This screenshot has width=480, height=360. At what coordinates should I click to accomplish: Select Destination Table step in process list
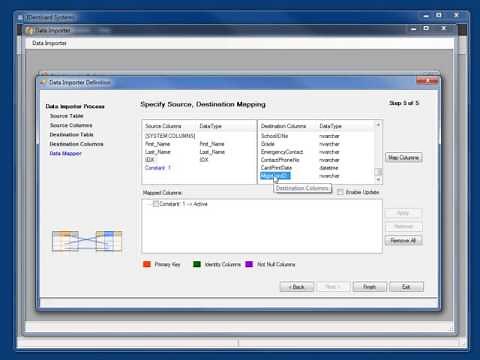click(71, 134)
